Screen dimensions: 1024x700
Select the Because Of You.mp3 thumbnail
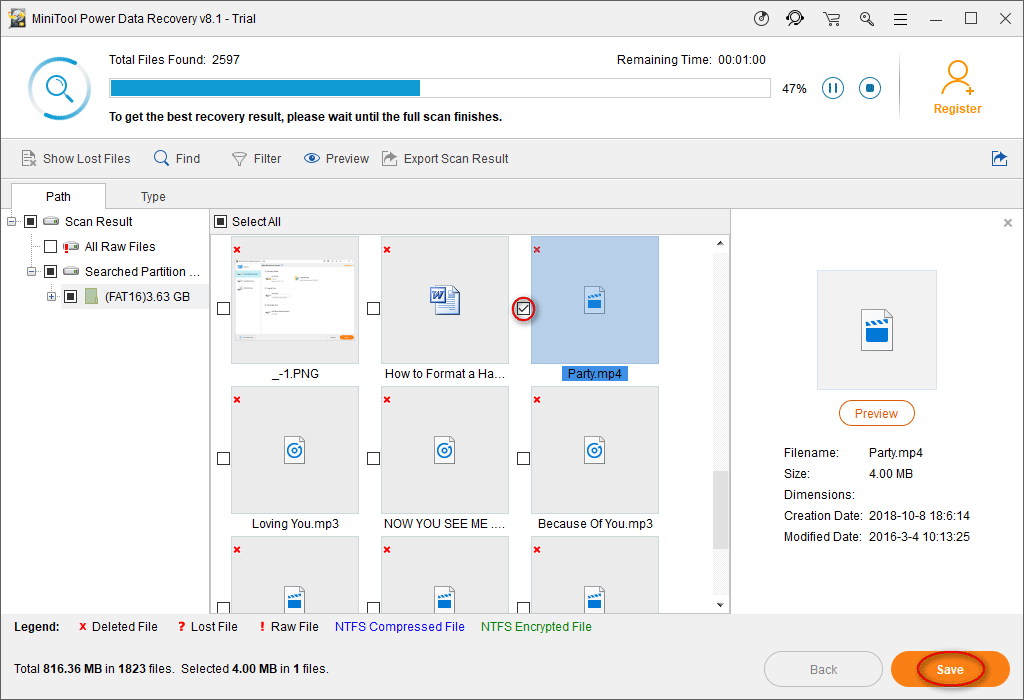click(x=595, y=450)
